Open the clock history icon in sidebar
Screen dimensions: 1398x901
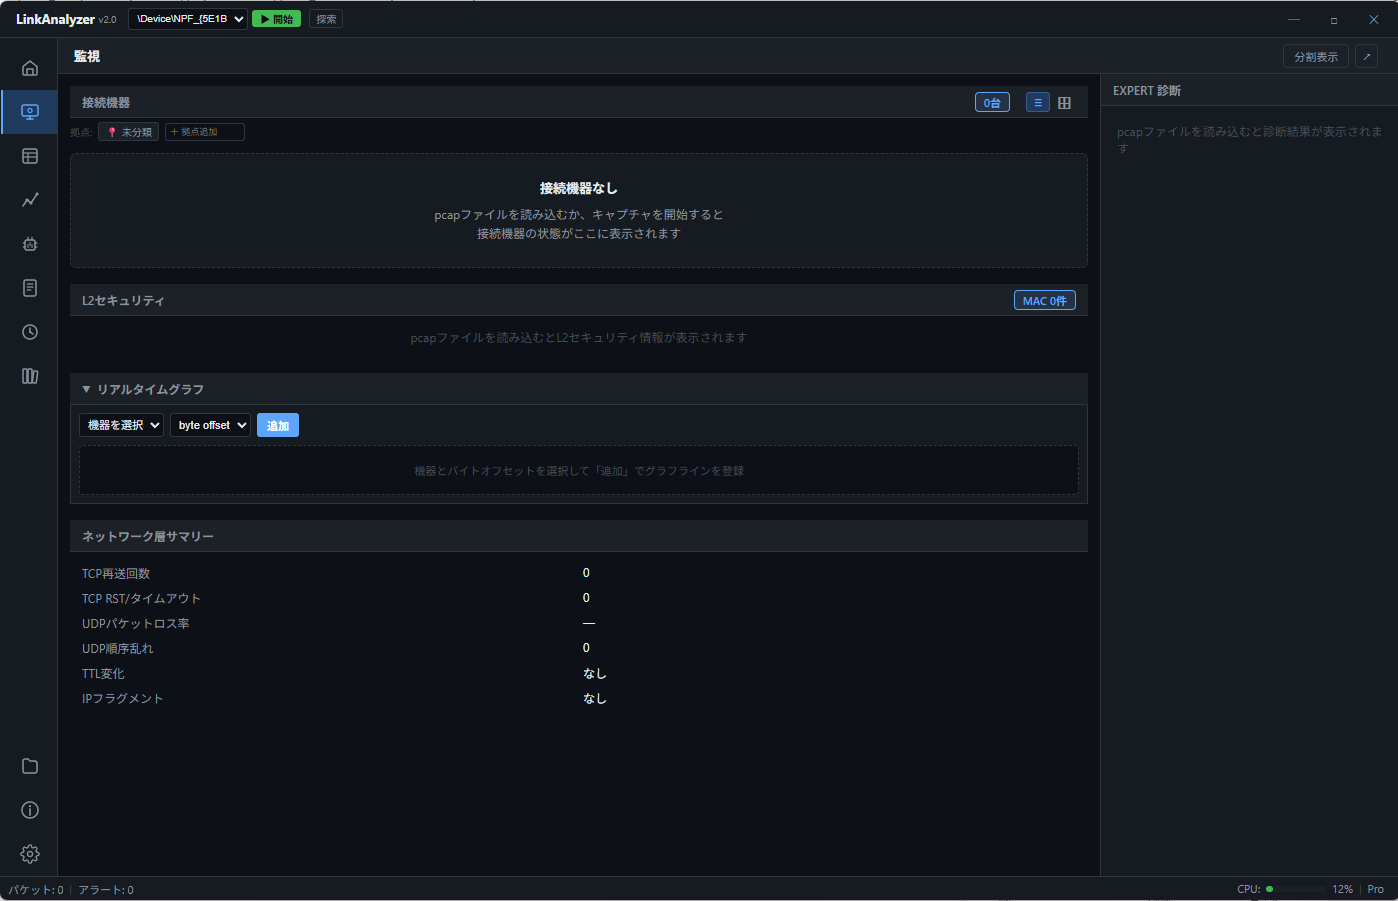tap(30, 332)
